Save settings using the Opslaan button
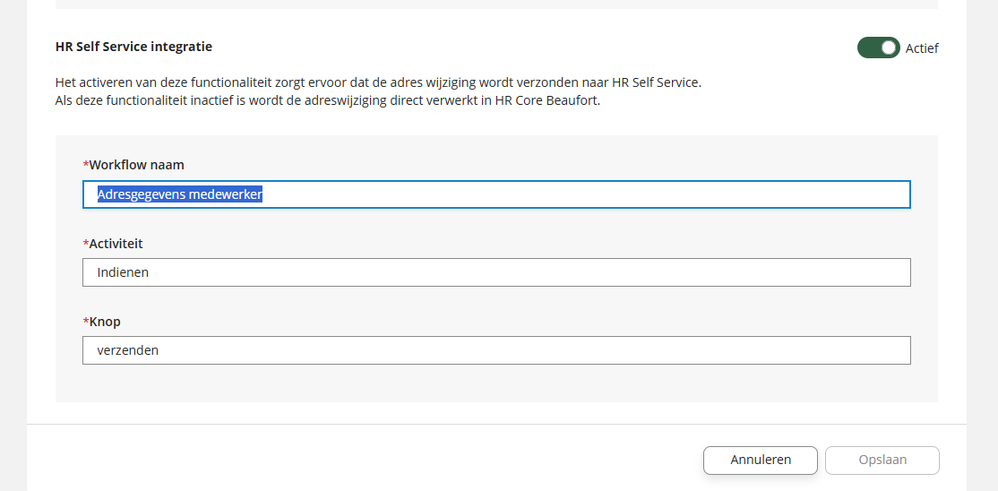Viewport: 998px width, 491px height. tap(882, 460)
